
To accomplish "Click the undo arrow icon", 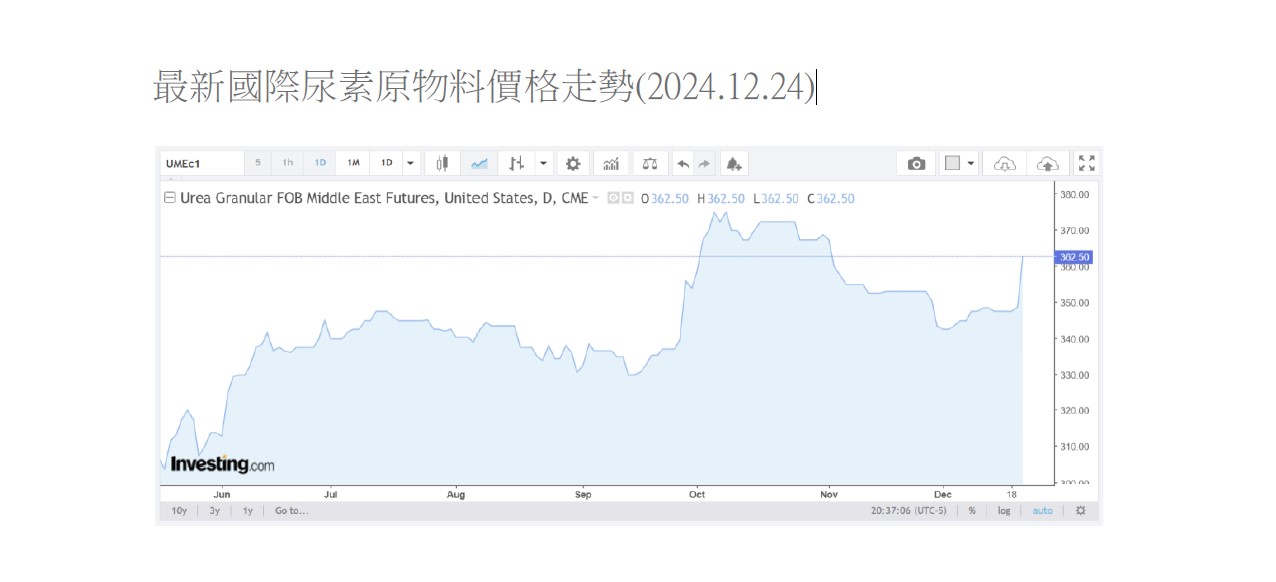I will click(683, 163).
